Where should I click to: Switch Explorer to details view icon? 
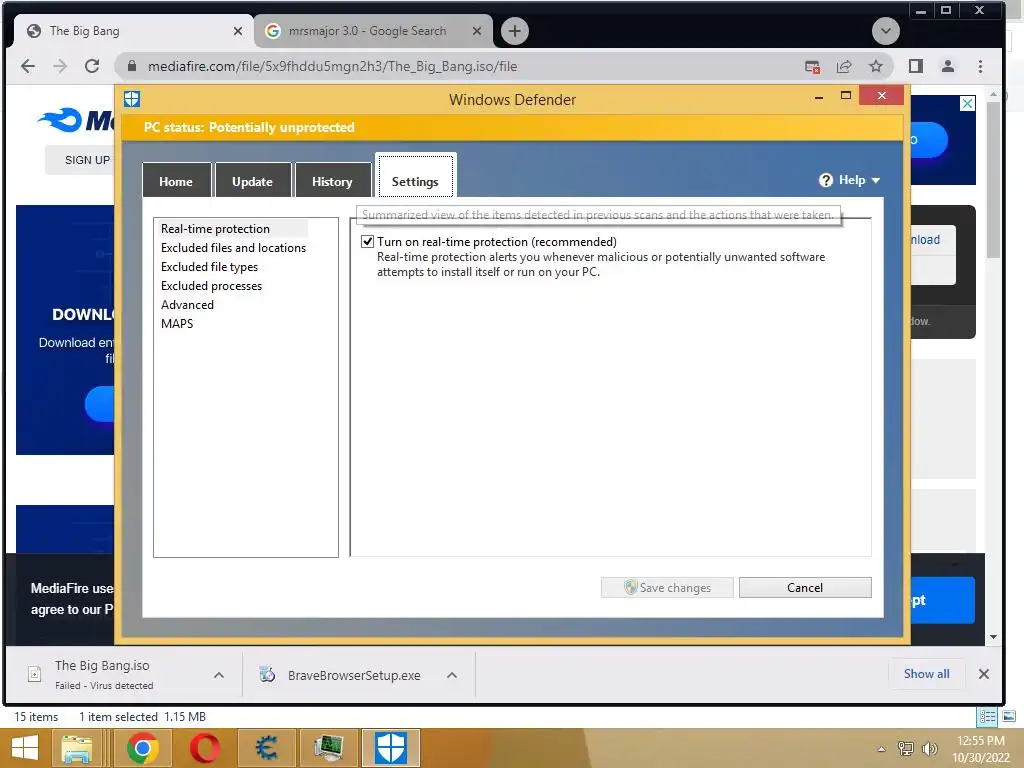[x=987, y=717]
